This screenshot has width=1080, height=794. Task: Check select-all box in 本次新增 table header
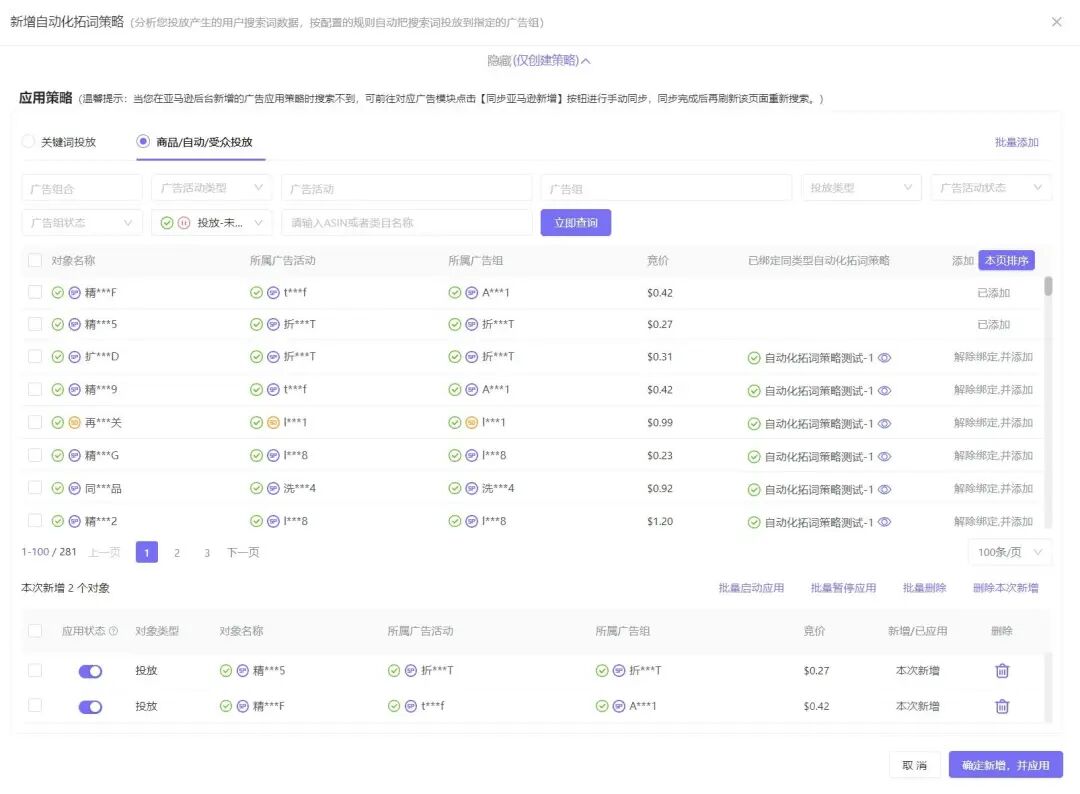coord(35,631)
